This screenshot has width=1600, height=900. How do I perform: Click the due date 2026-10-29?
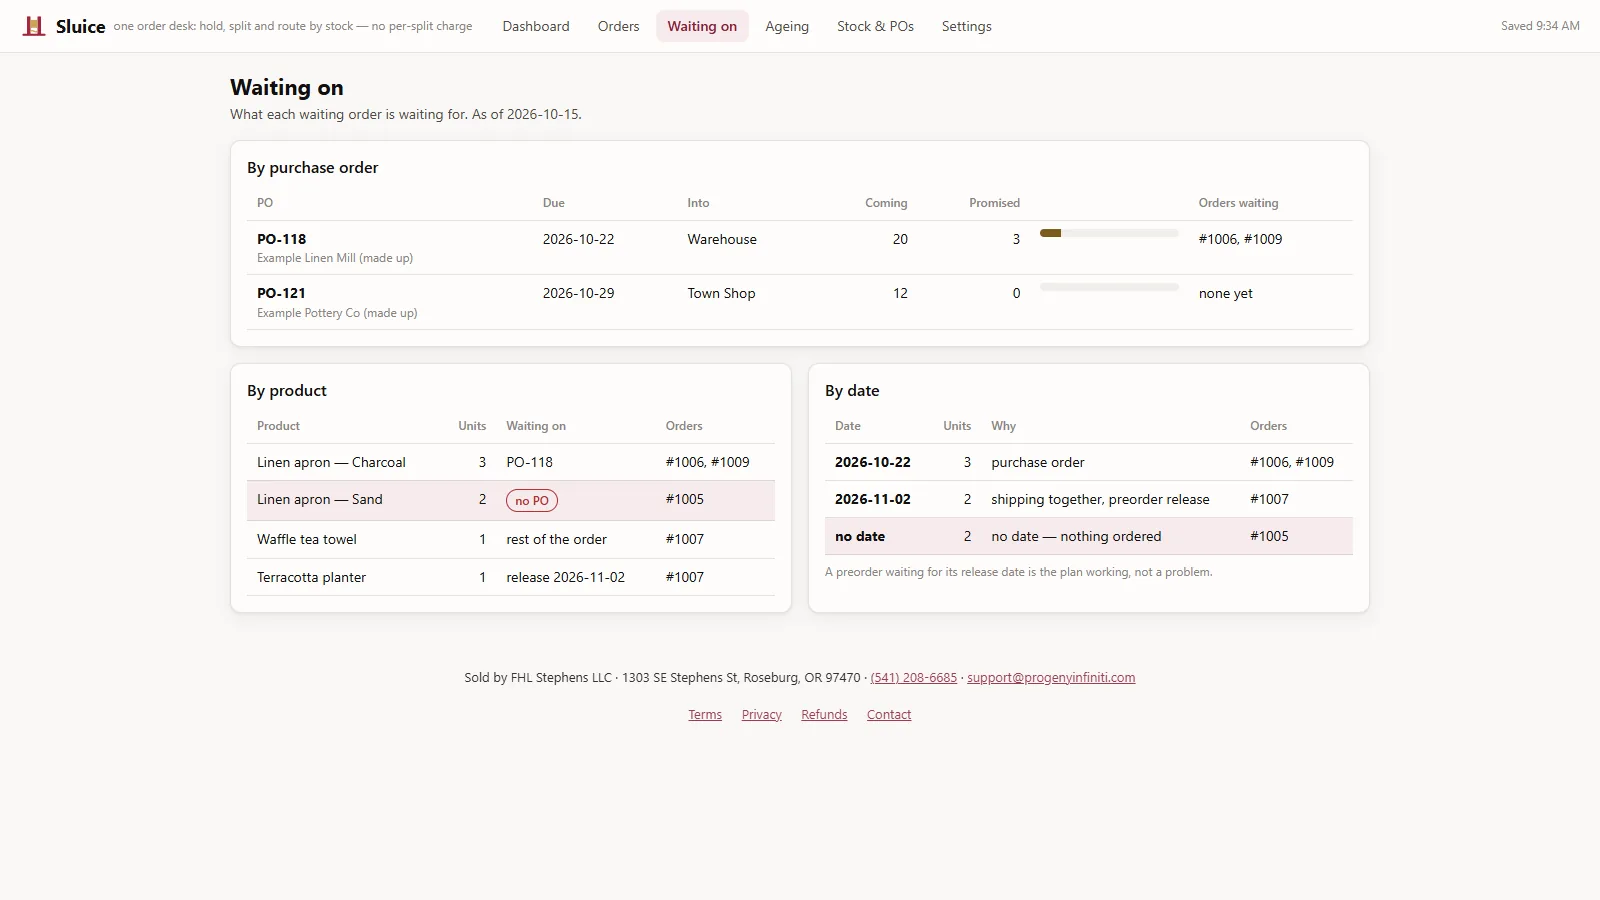[579, 293]
